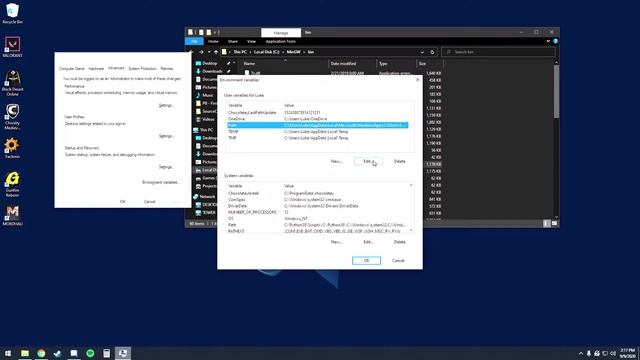Screen dimensions: 640x360
Task: Open the File tab in Explorer
Action: (x=194, y=41)
